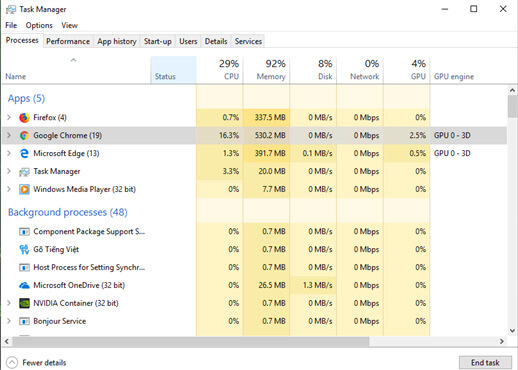Click the scroll down arrow
This screenshot has height=370, width=518.
pos(512,330)
